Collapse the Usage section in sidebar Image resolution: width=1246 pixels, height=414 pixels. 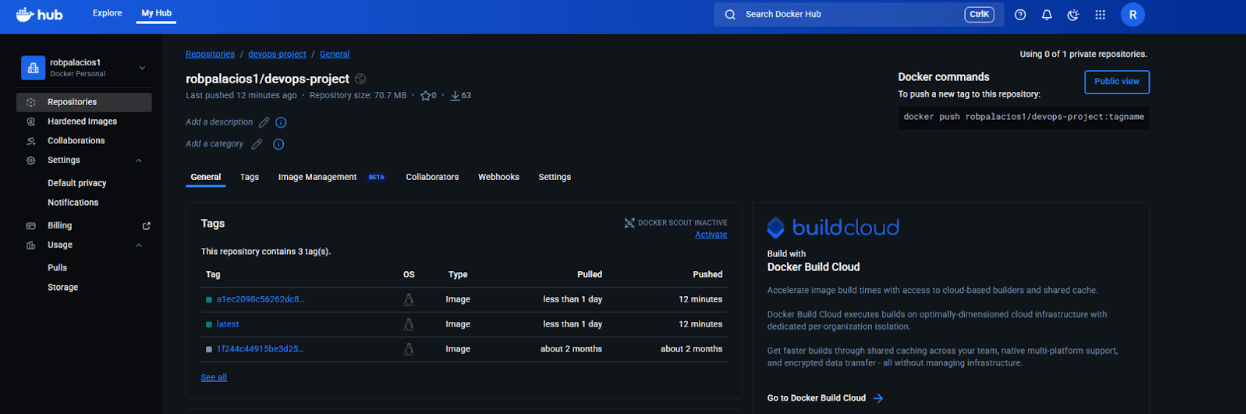tap(139, 245)
